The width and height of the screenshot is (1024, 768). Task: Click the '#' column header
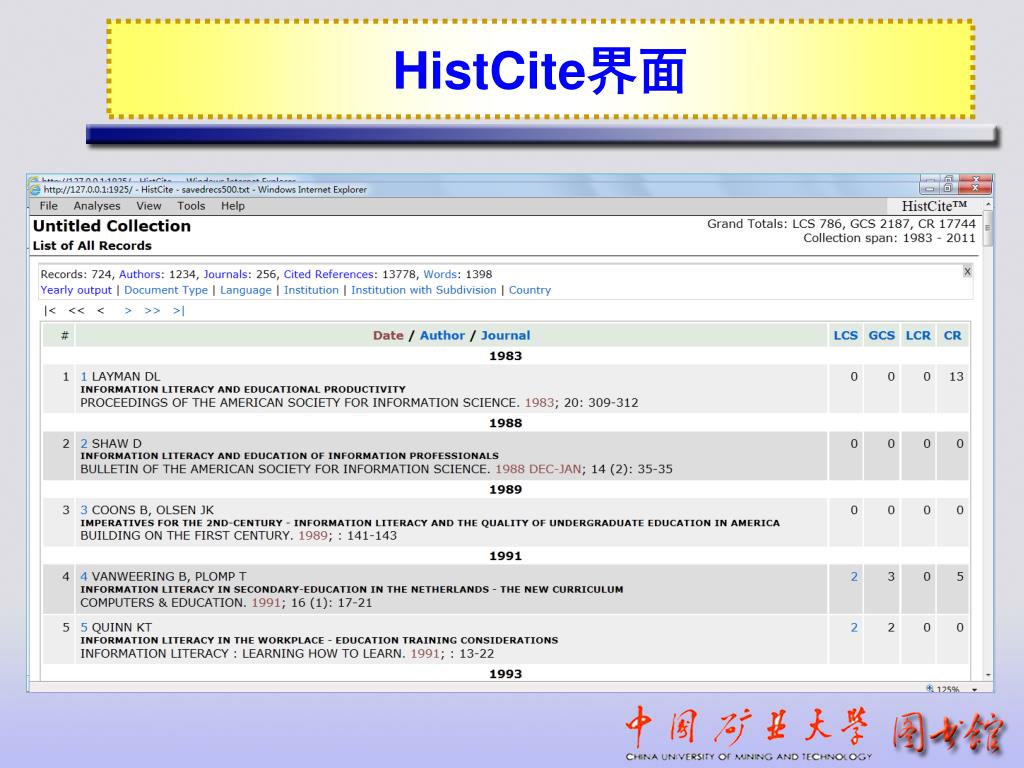65,336
